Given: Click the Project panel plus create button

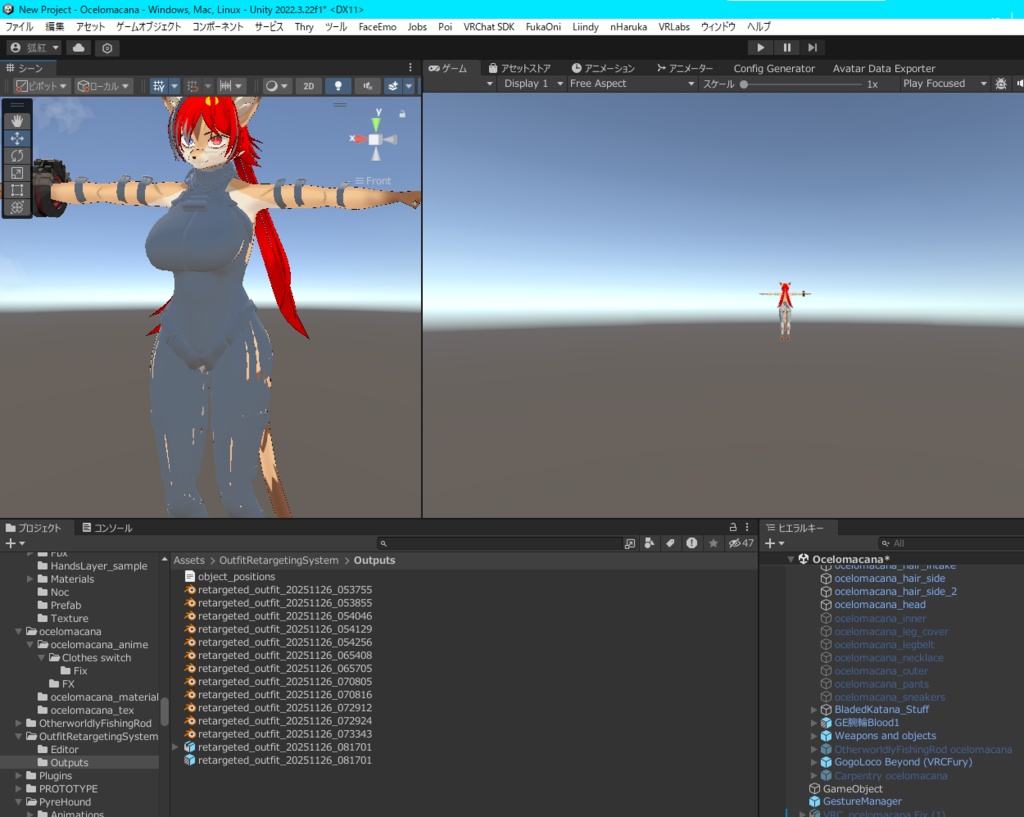Looking at the screenshot, I should click(x=14, y=543).
